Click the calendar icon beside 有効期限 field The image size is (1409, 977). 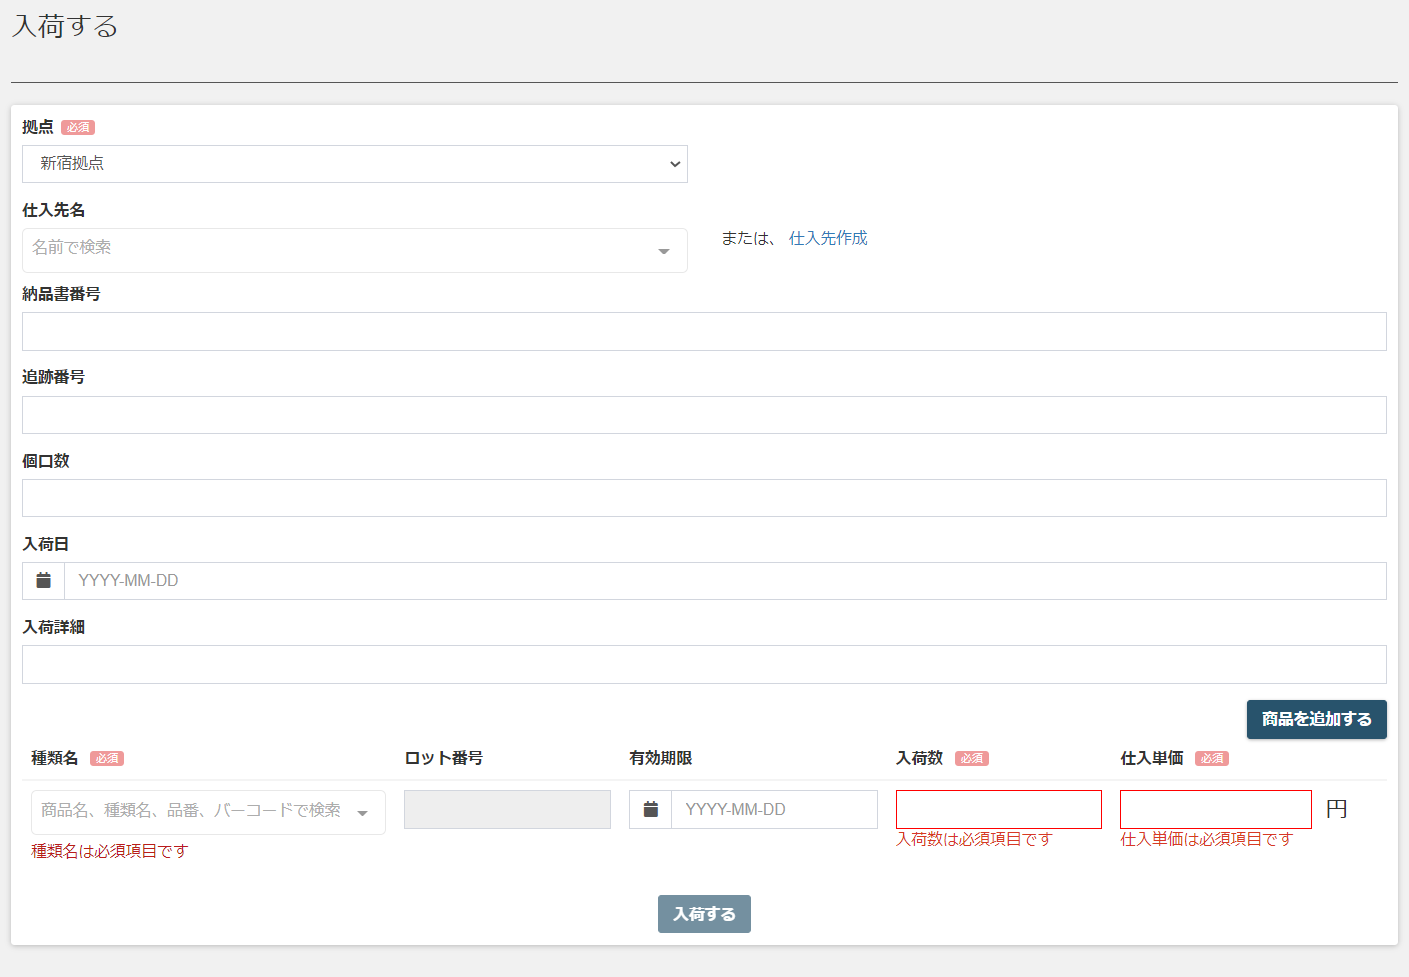click(650, 810)
